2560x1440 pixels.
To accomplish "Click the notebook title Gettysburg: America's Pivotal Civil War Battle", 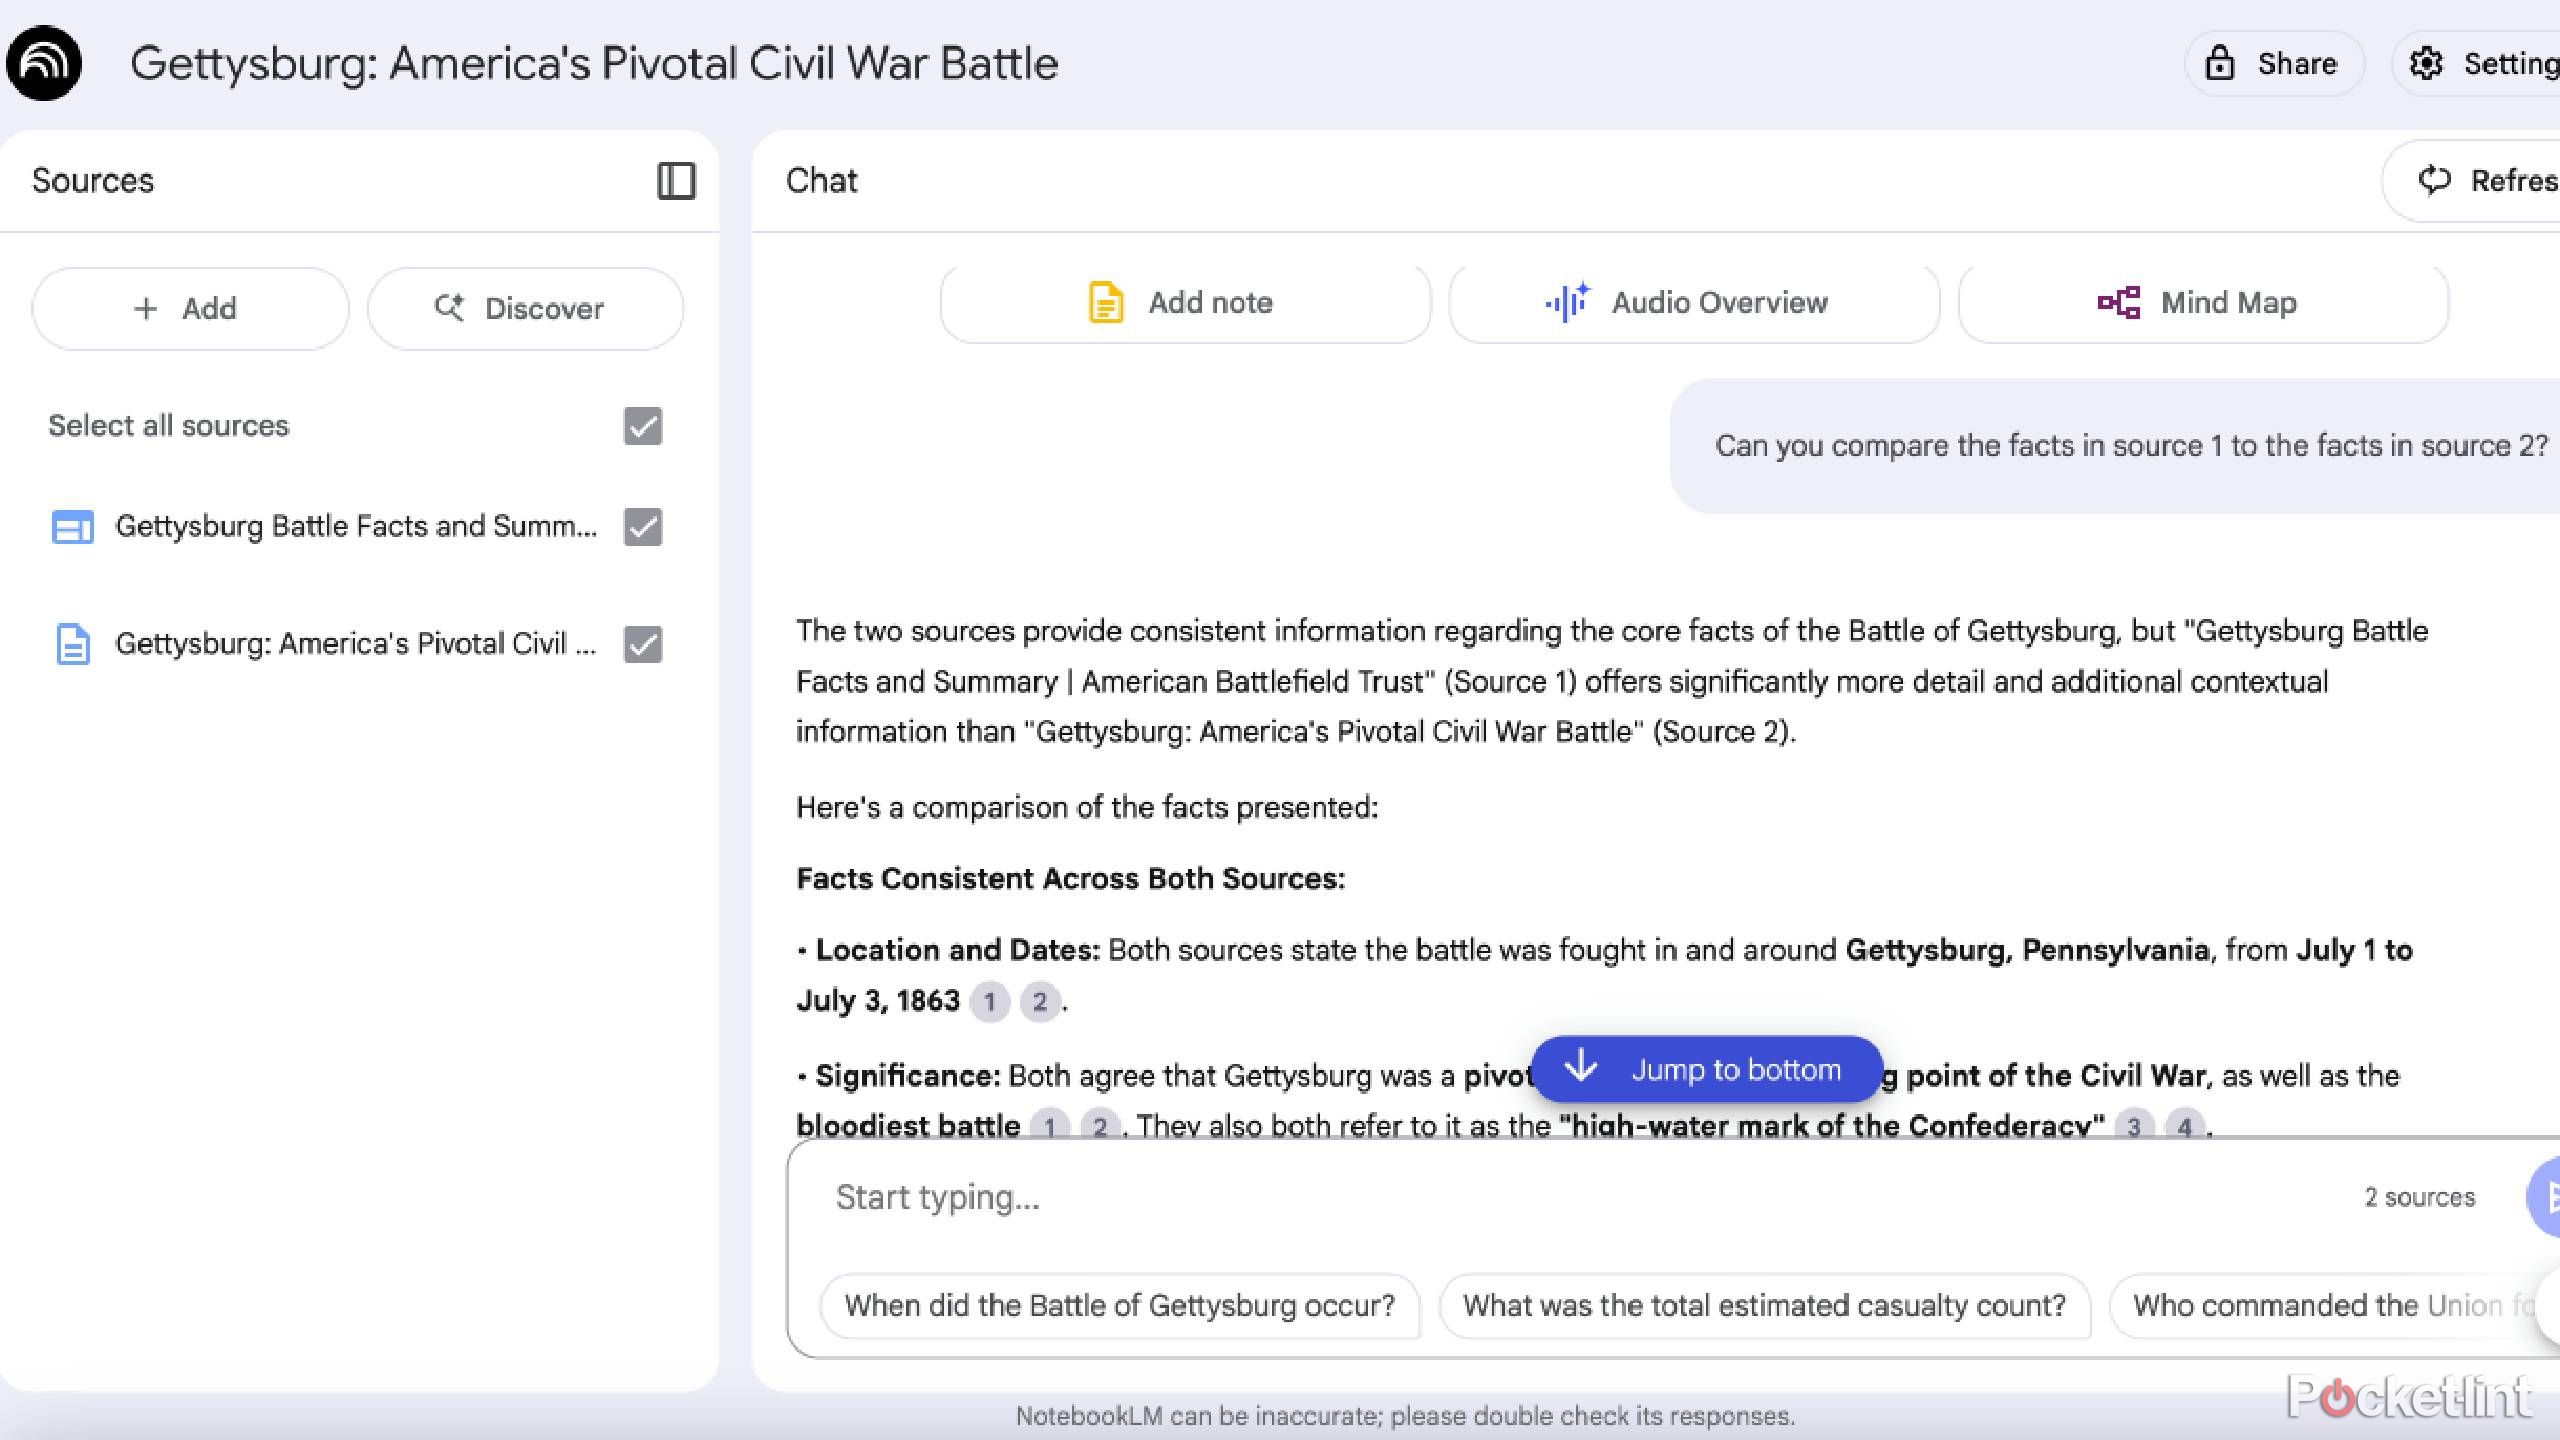I will click(594, 63).
